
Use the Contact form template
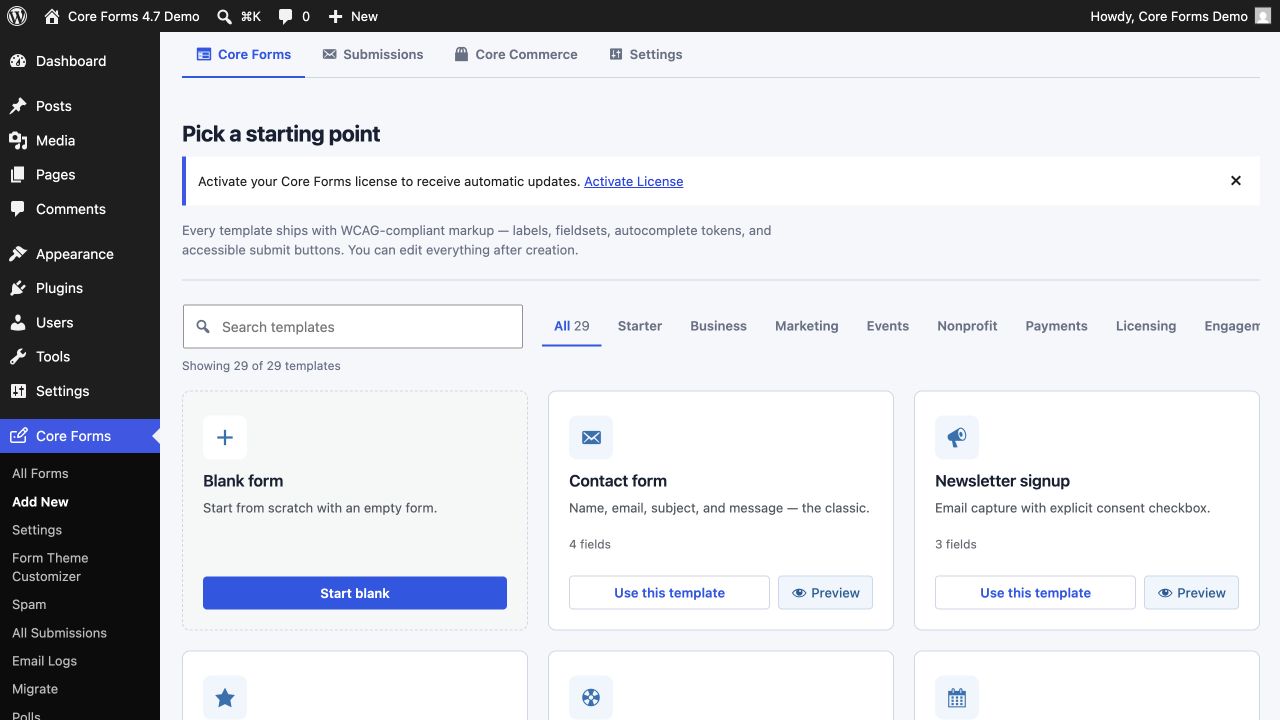coord(669,593)
